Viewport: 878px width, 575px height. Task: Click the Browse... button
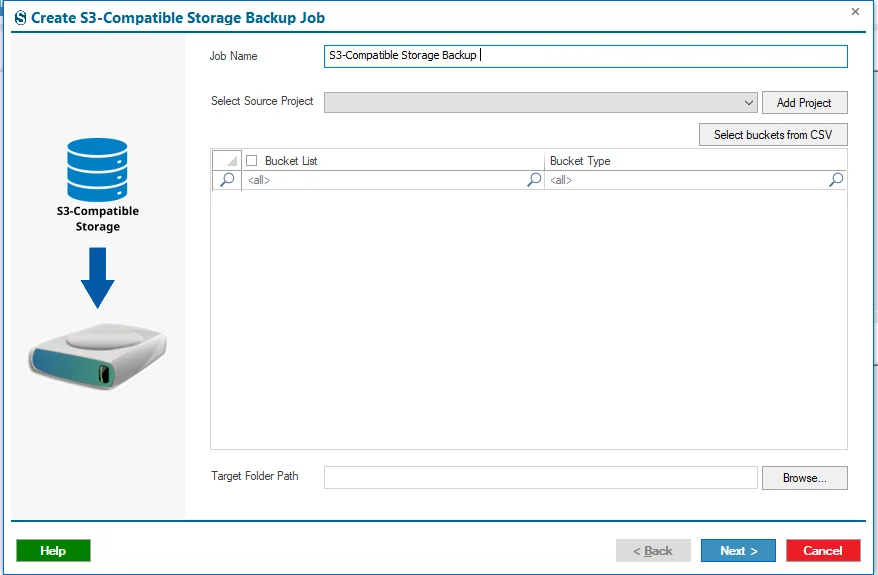point(804,478)
